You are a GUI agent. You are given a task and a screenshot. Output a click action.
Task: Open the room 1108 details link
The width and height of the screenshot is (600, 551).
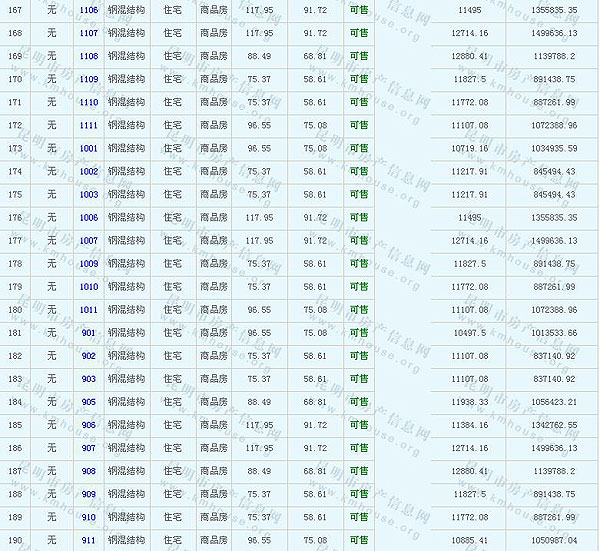[x=89, y=56]
